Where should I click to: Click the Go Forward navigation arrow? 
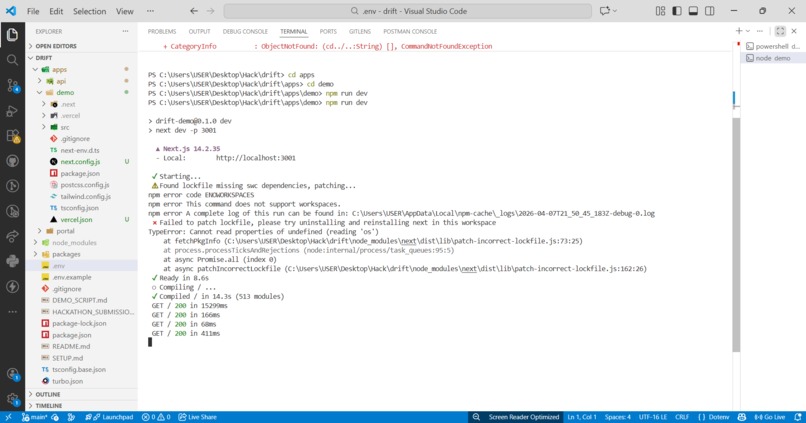(210, 11)
